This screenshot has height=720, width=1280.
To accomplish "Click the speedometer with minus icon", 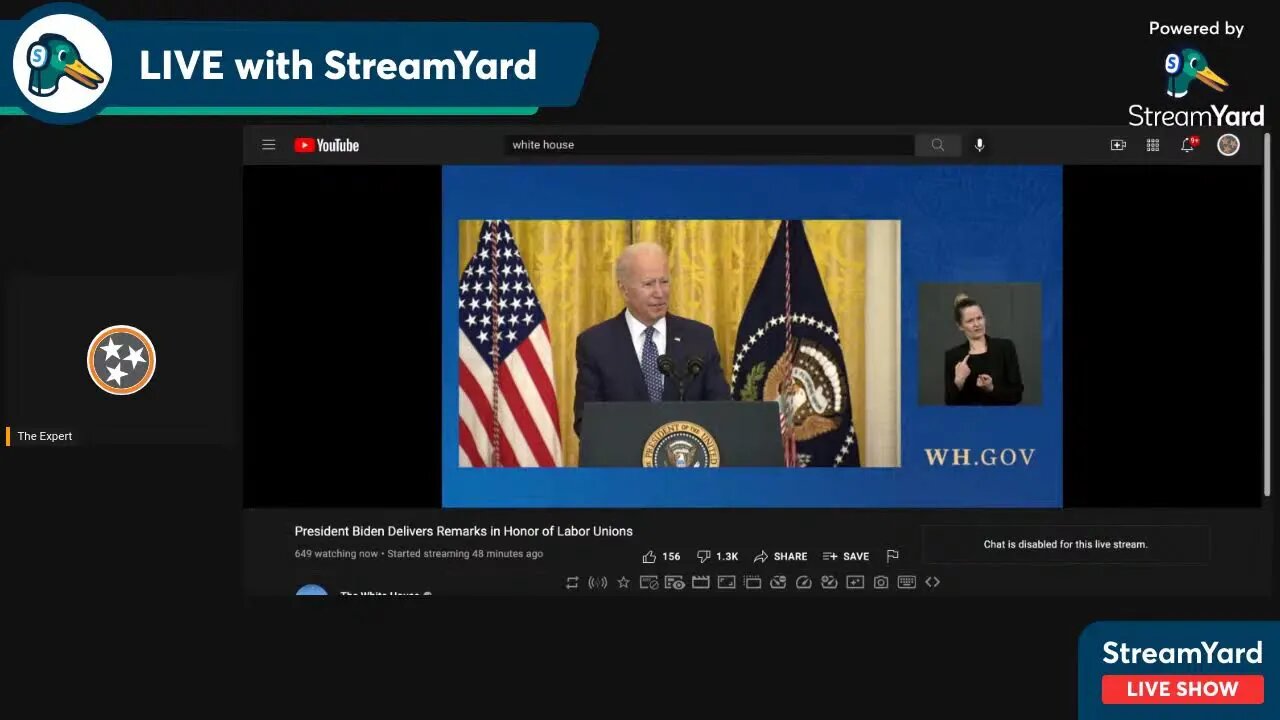I will [x=778, y=582].
